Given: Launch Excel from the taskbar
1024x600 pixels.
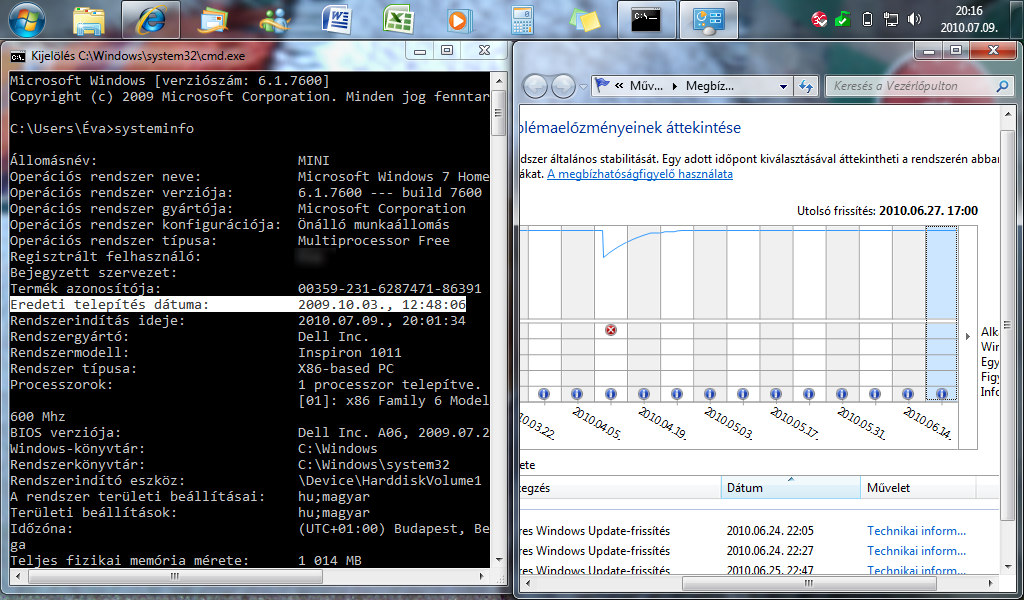Looking at the screenshot, I should coord(398,19).
